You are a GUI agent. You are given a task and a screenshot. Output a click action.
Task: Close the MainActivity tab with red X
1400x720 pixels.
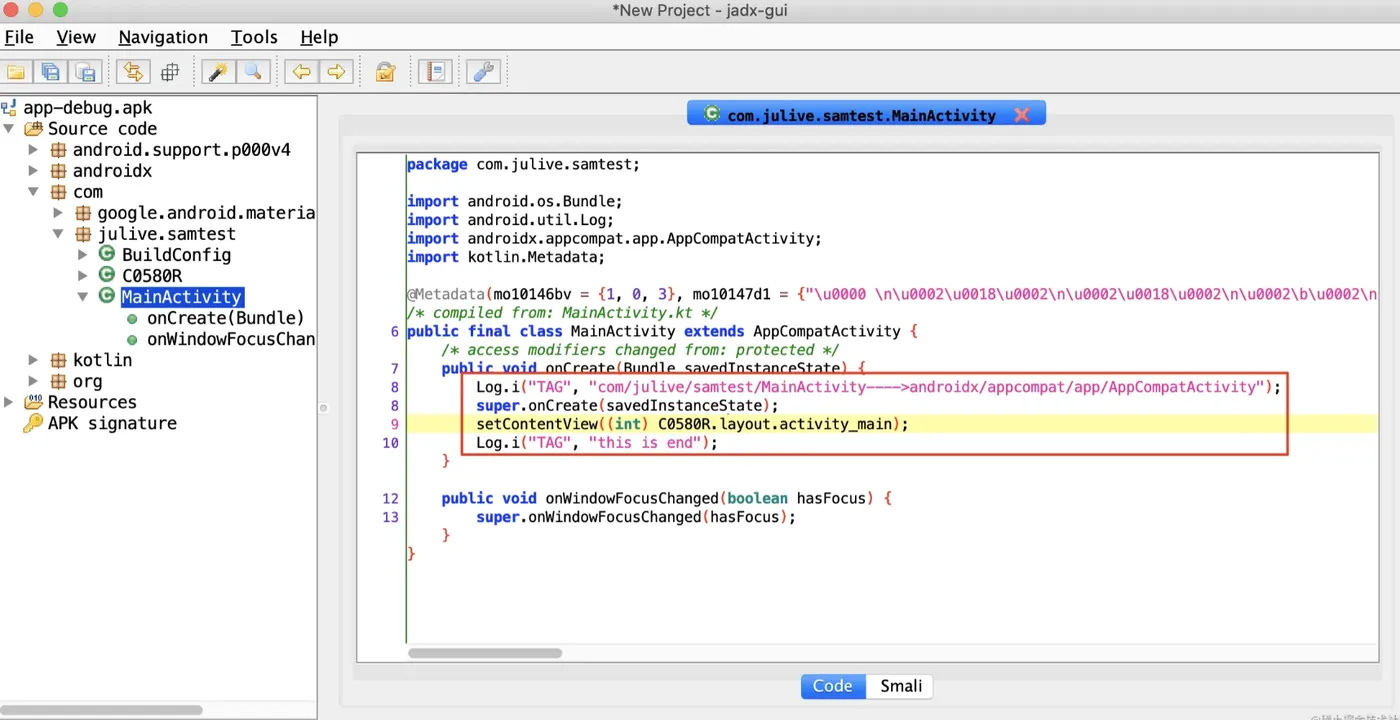tap(1021, 115)
